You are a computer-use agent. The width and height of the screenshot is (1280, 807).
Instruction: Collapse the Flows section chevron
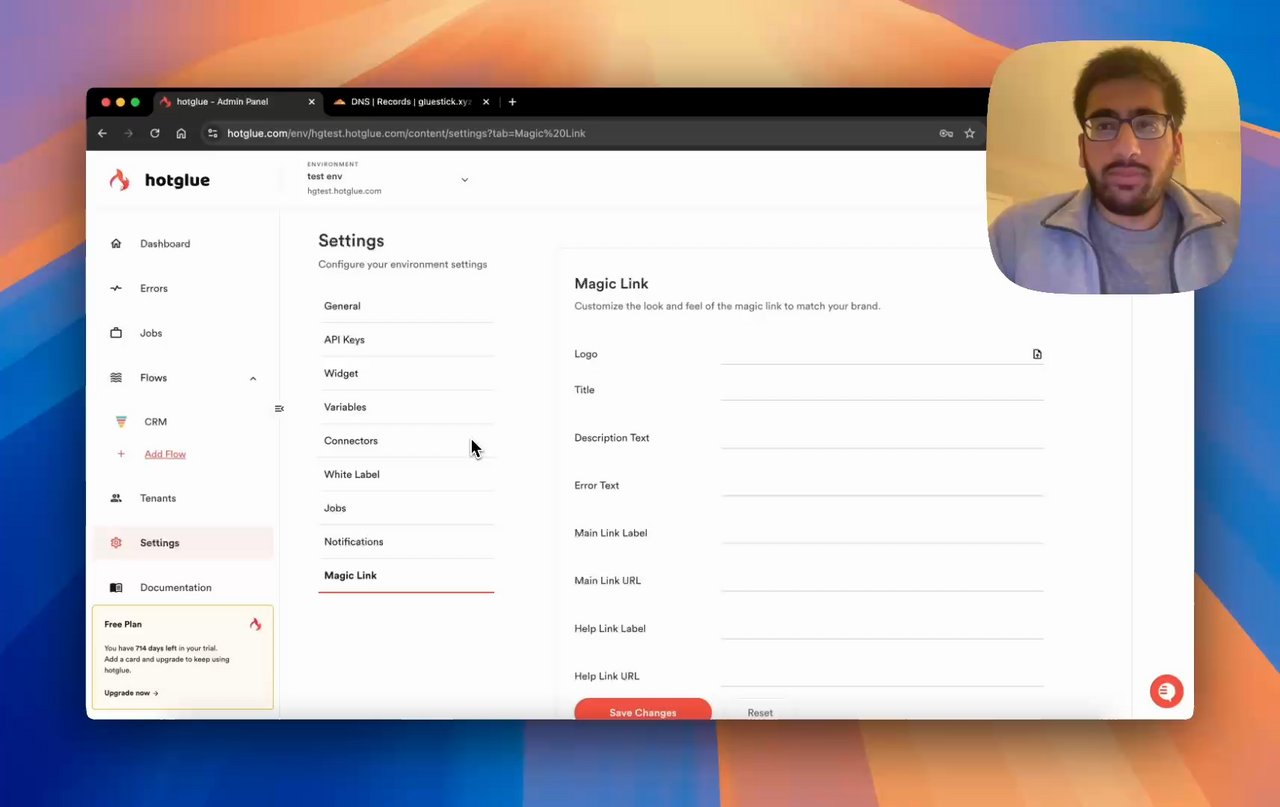[253, 378]
